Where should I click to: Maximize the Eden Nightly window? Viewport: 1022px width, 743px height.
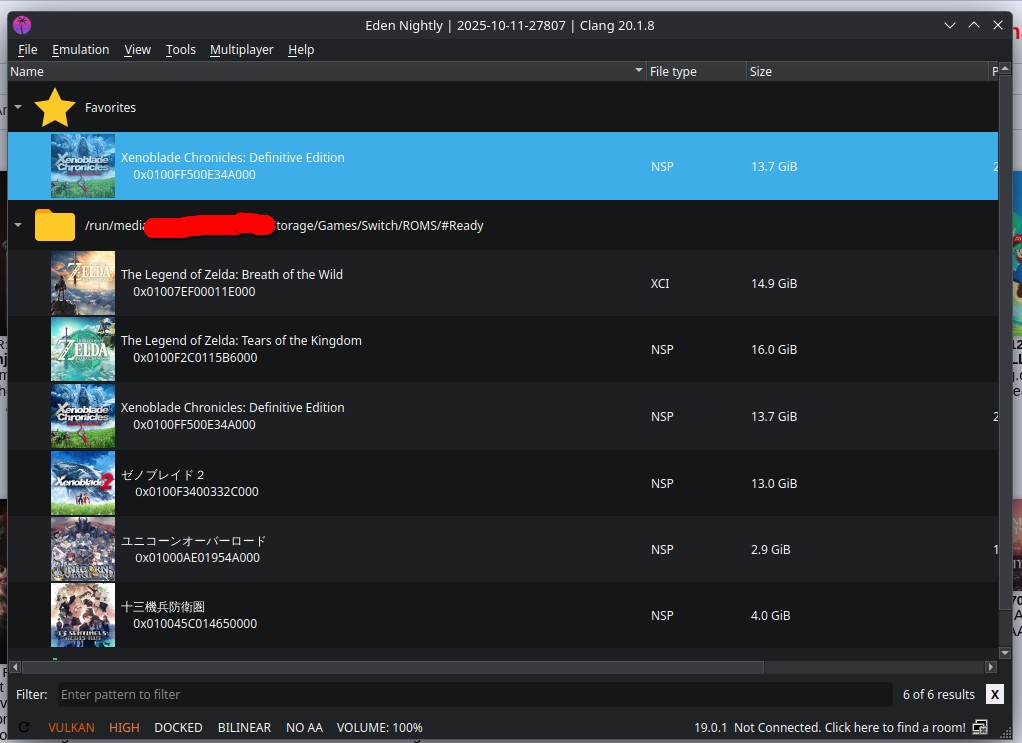(x=974, y=25)
